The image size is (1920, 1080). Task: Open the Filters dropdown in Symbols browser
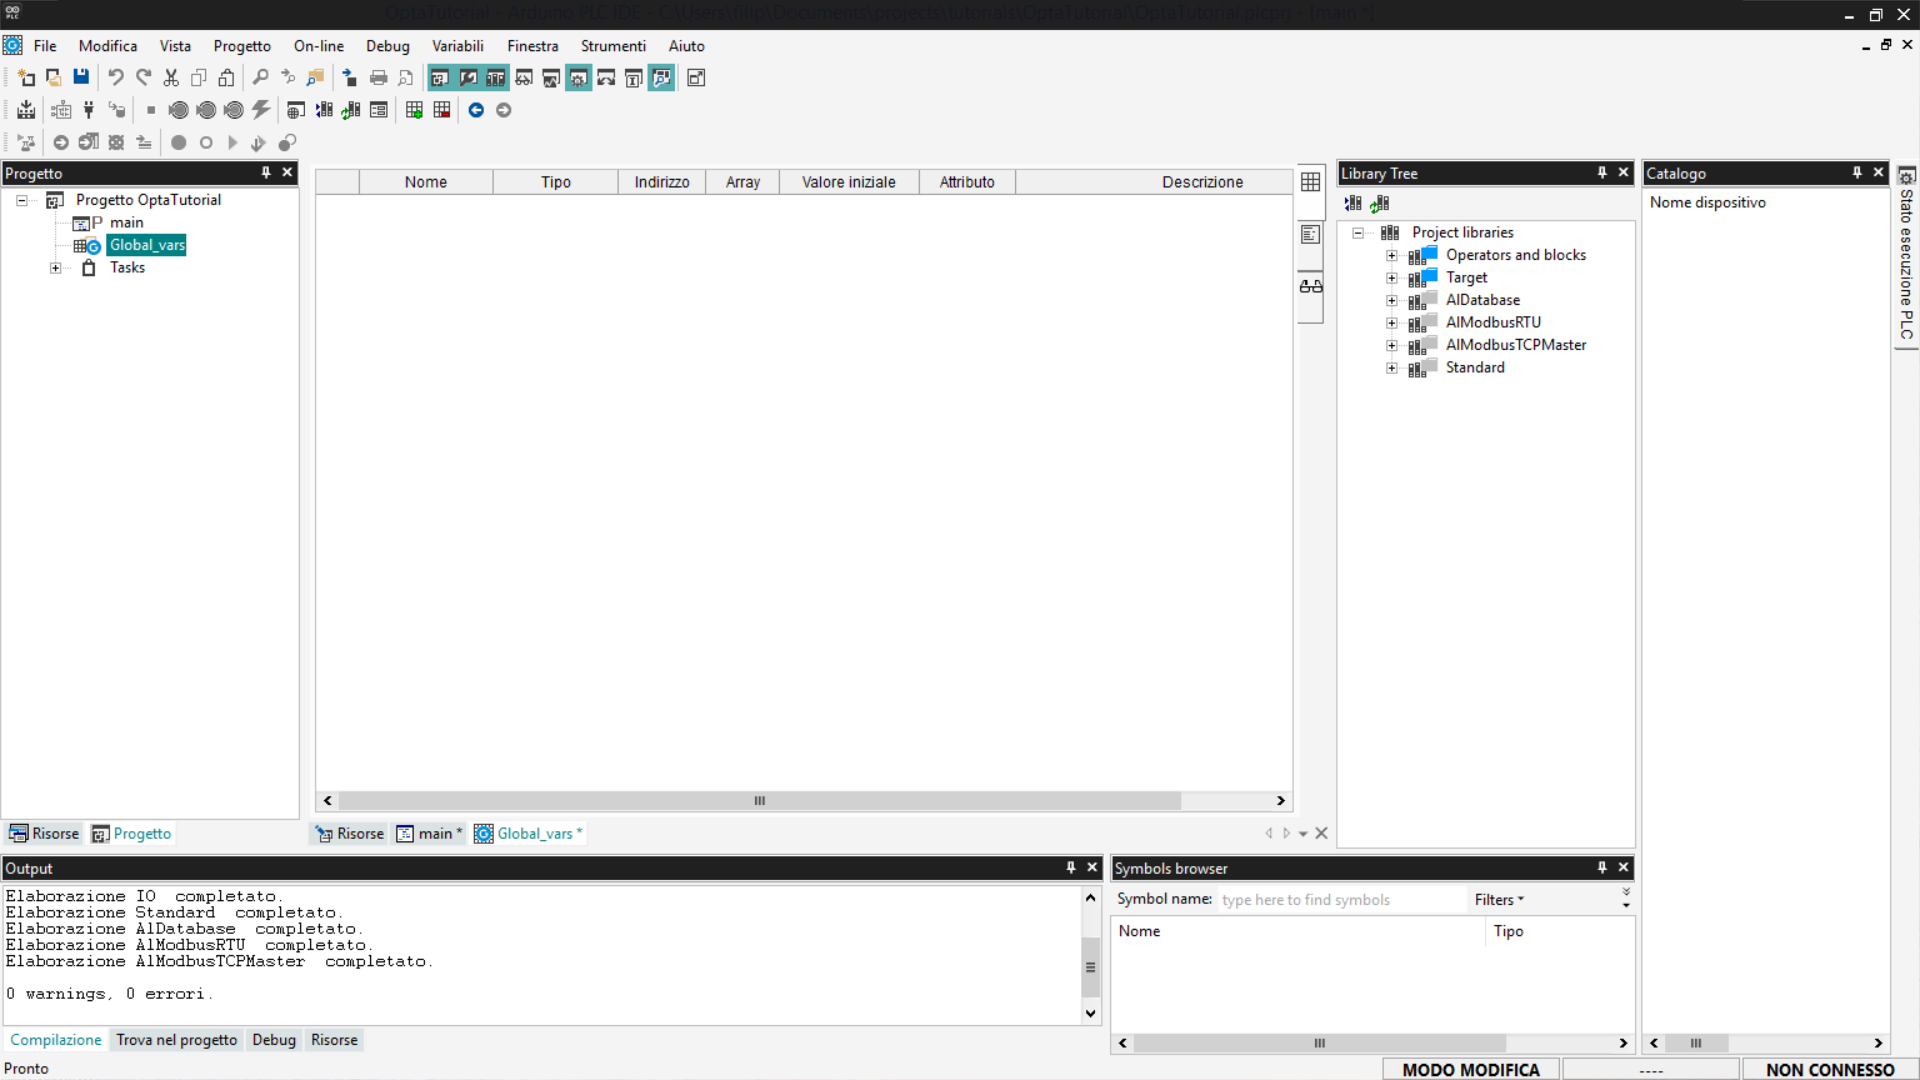point(1499,900)
